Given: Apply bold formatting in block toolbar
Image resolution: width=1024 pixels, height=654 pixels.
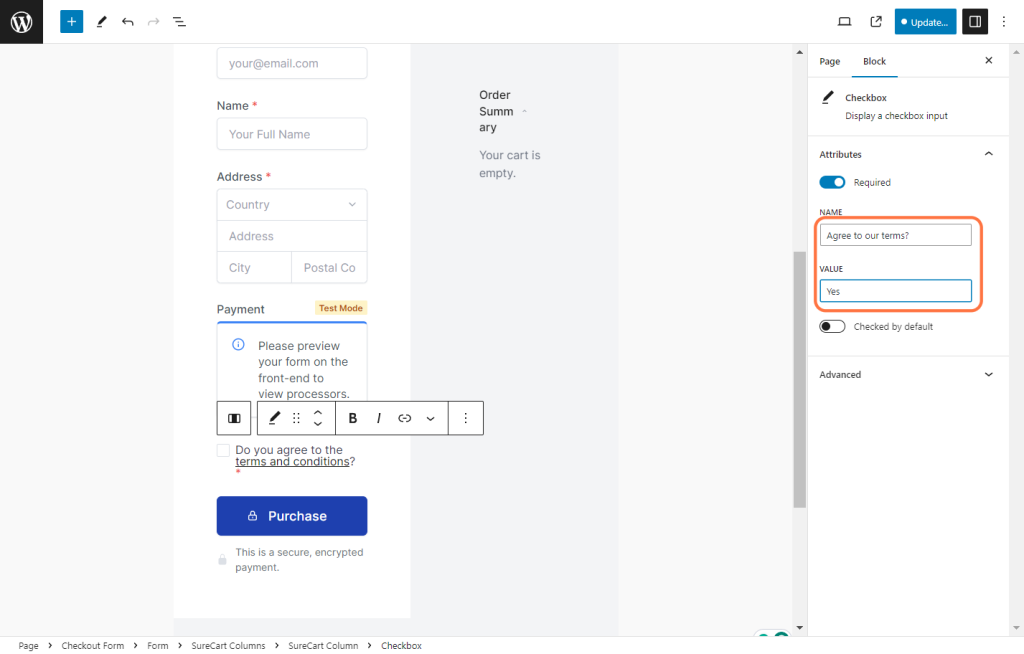Looking at the screenshot, I should [x=353, y=418].
